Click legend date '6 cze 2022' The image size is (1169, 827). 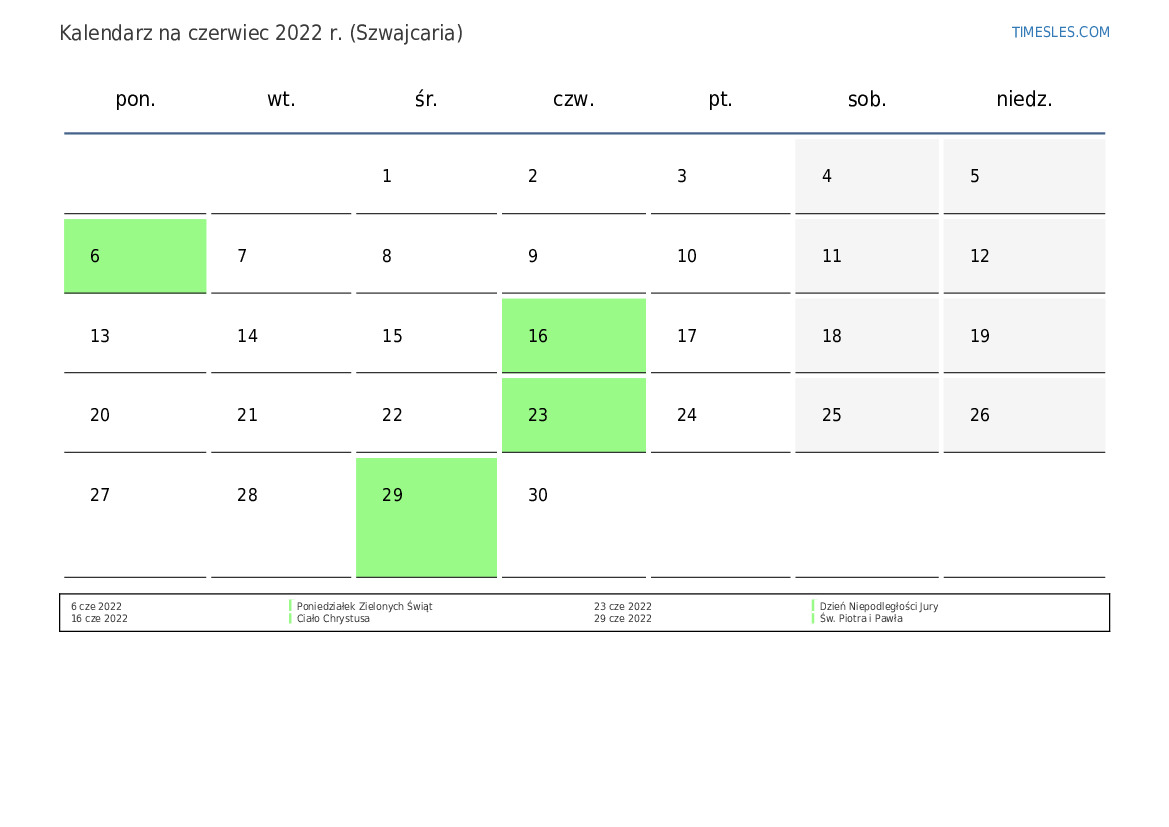tap(96, 606)
